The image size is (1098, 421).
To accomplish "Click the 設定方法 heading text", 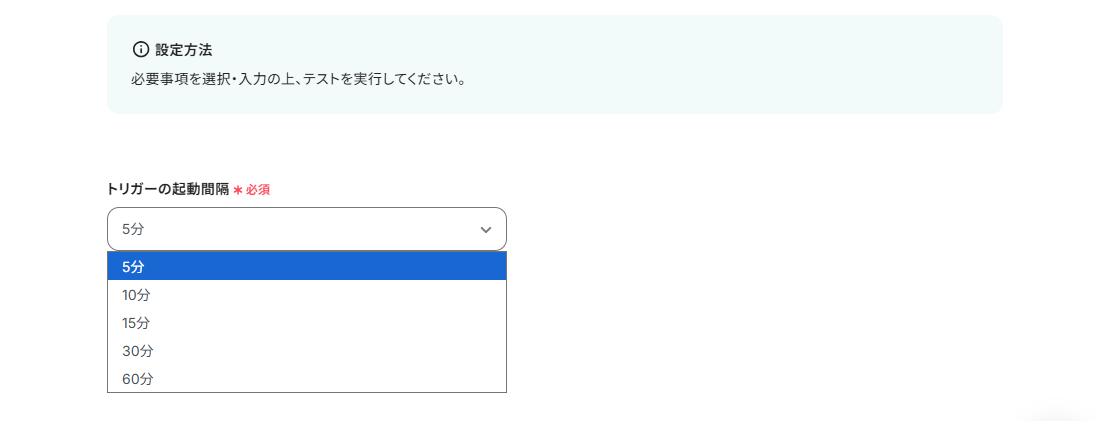I will tap(183, 49).
